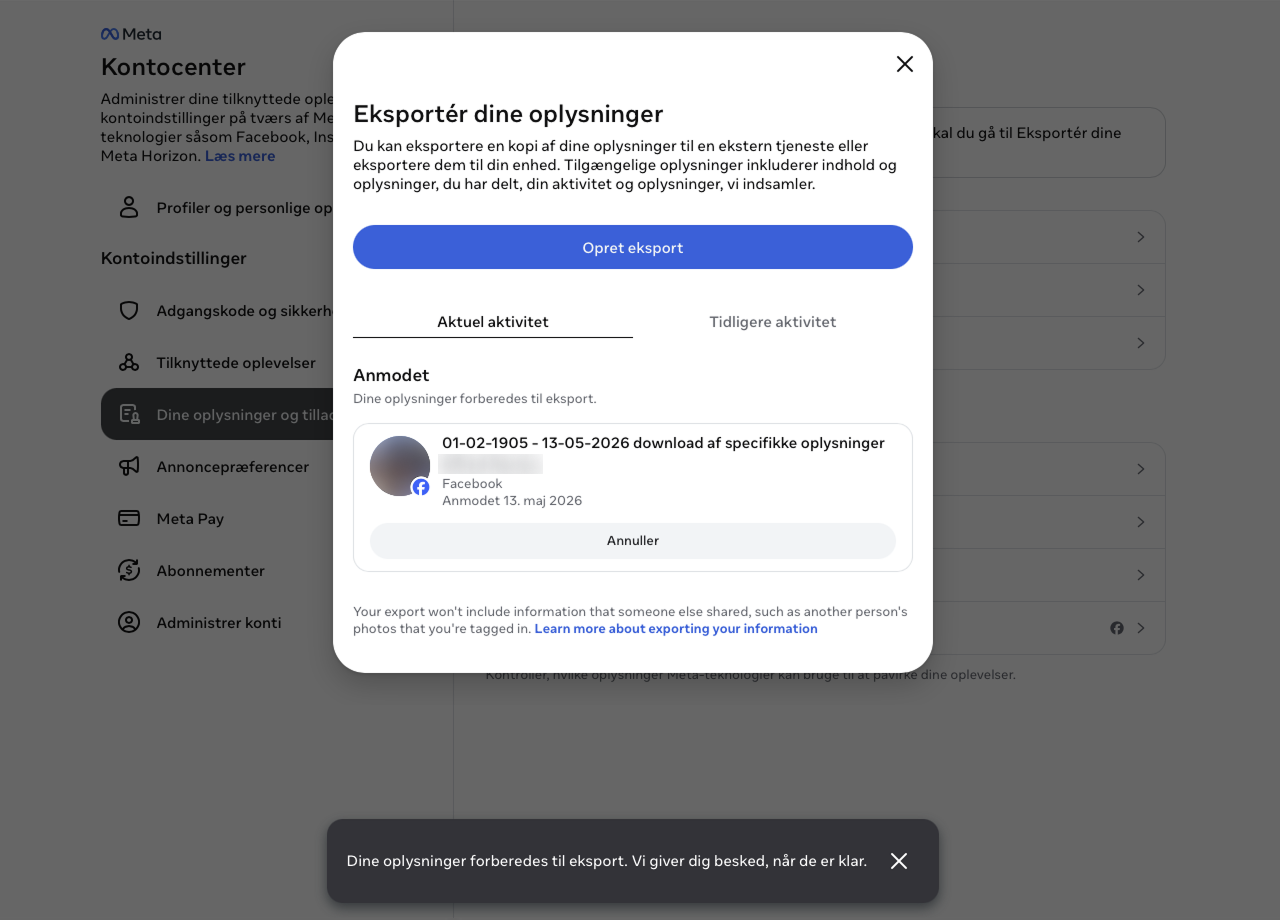Open the Læs mere link
This screenshot has height=920, width=1280.
click(x=240, y=156)
